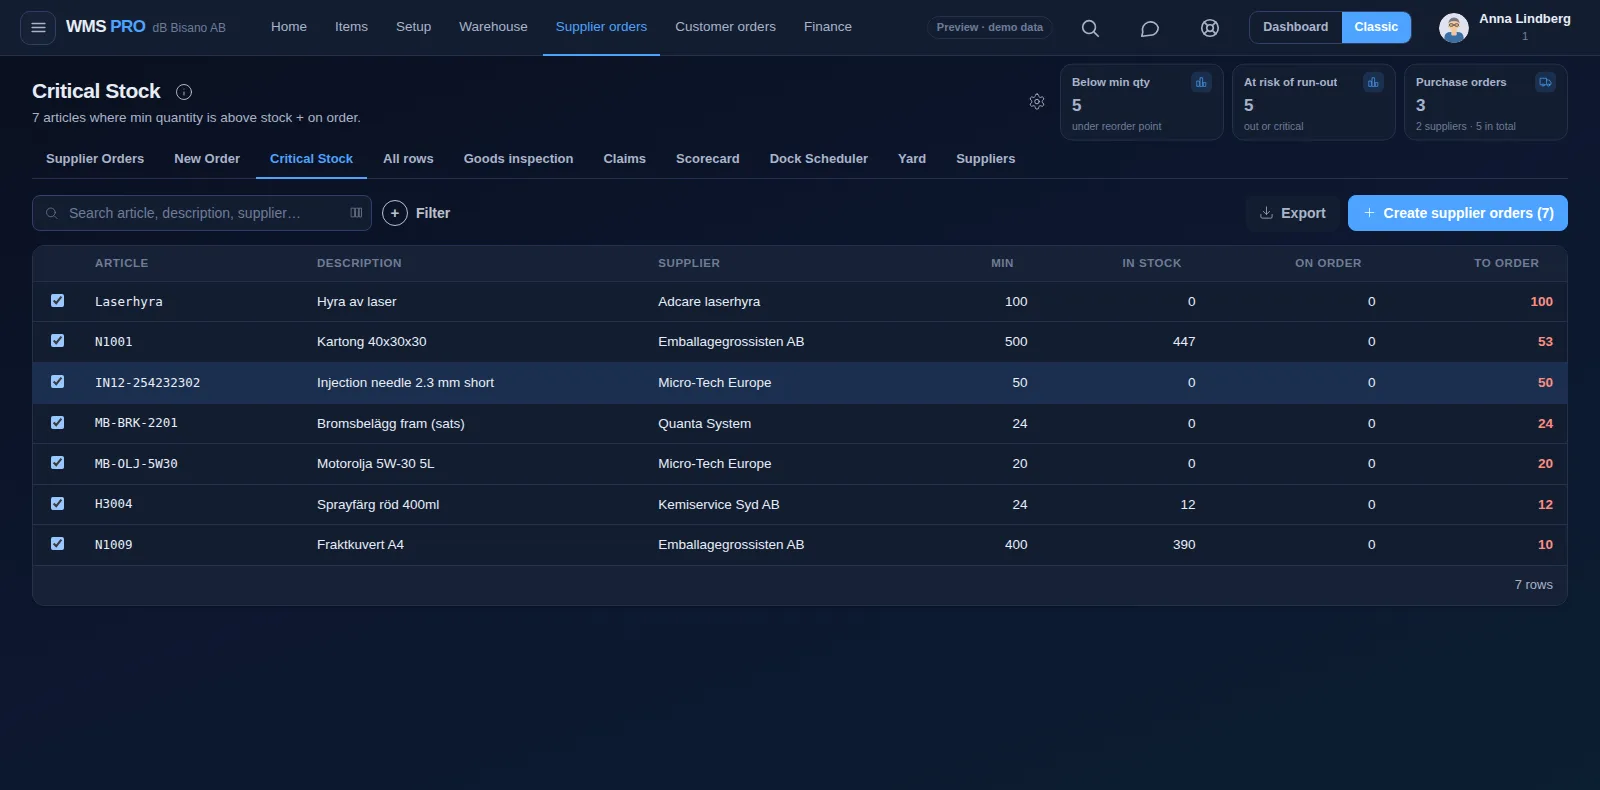Click the search article input field

[x=202, y=213]
